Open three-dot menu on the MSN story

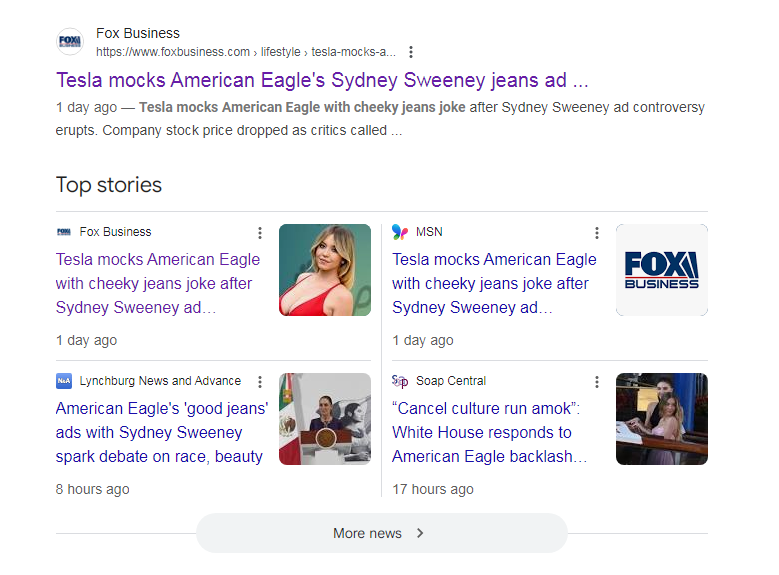pyautogui.click(x=597, y=233)
